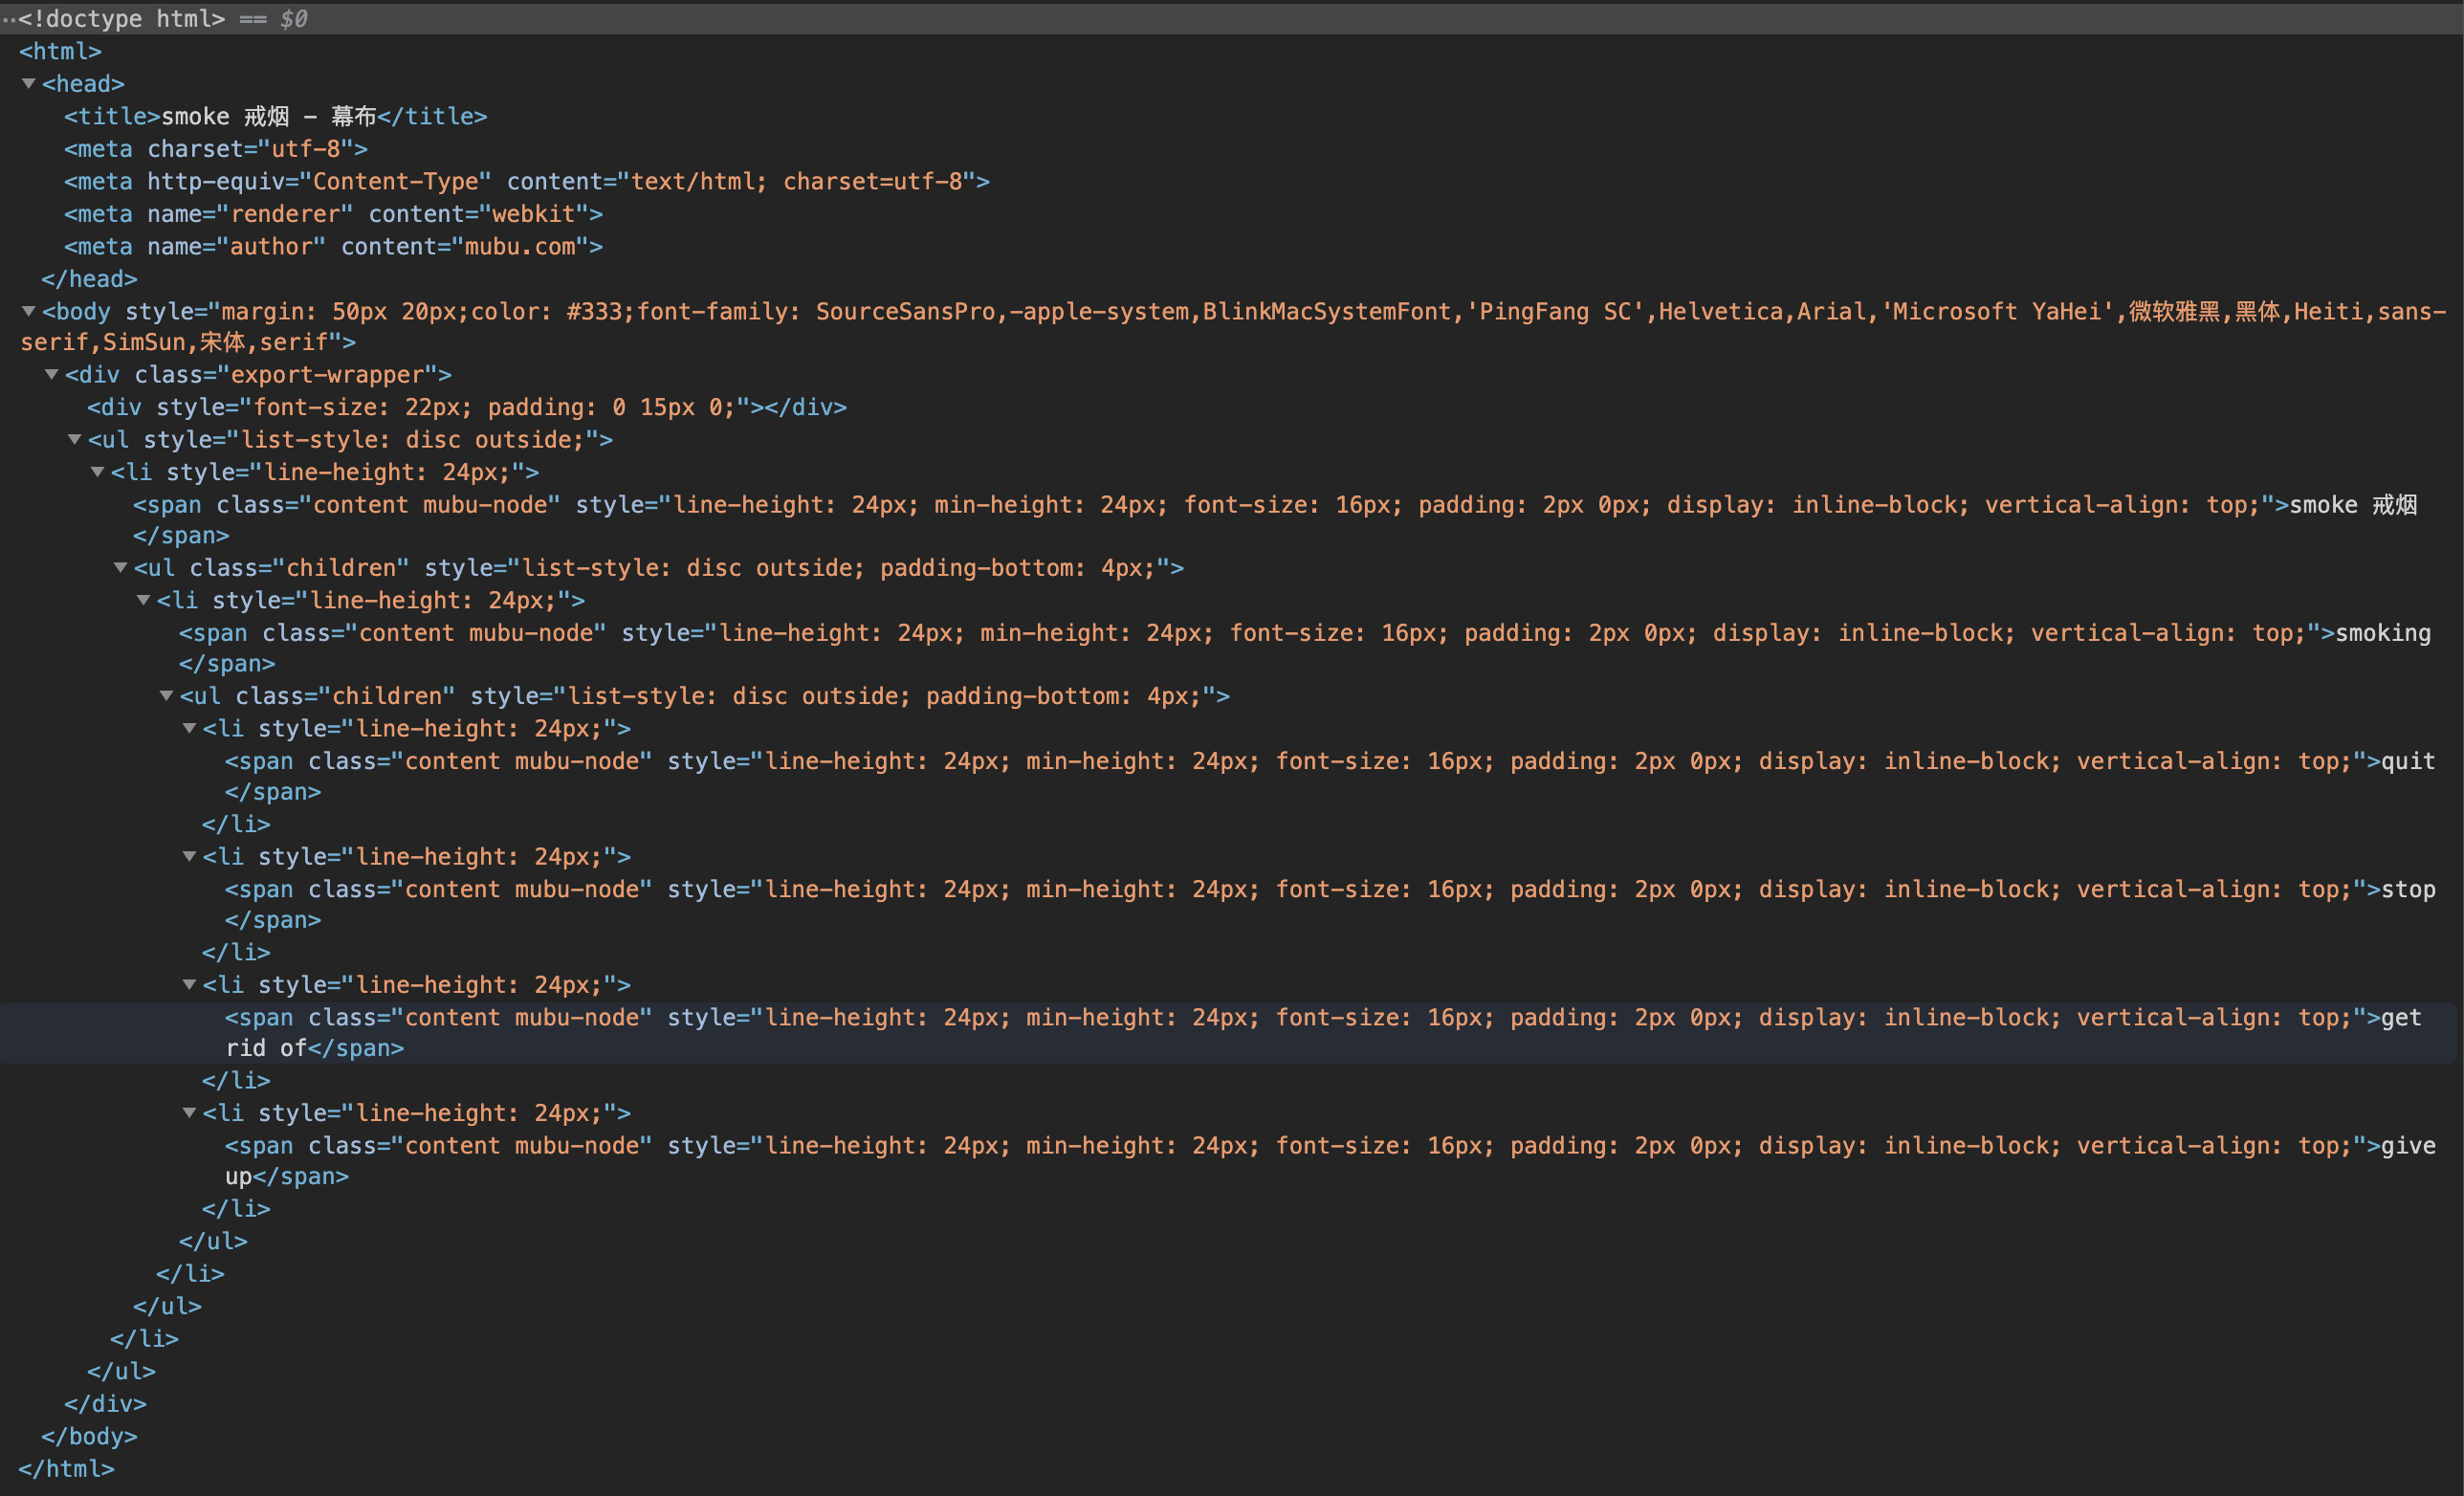Select the title element line
Image resolution: width=2464 pixels, height=1496 pixels.
coord(275,117)
